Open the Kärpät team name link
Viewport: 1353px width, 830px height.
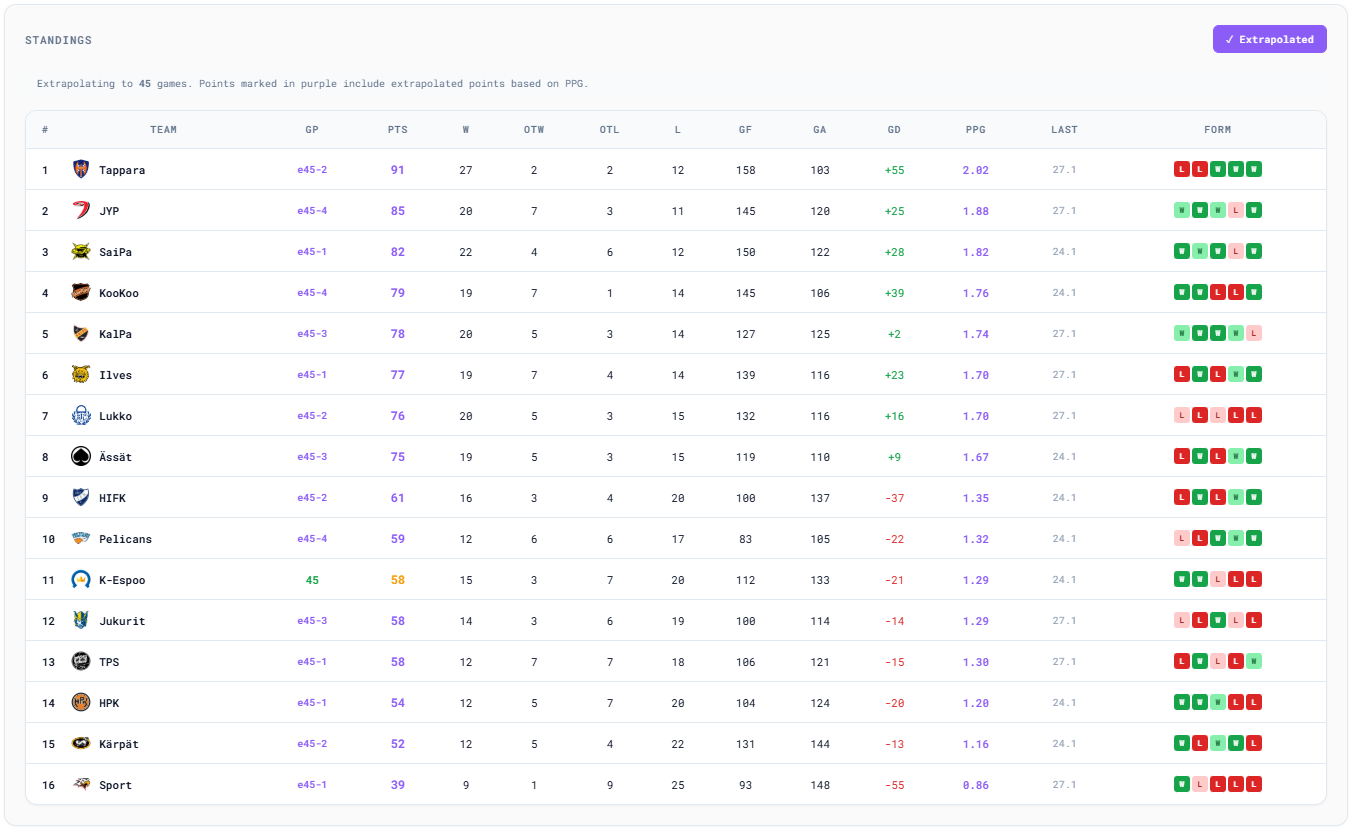click(x=119, y=744)
